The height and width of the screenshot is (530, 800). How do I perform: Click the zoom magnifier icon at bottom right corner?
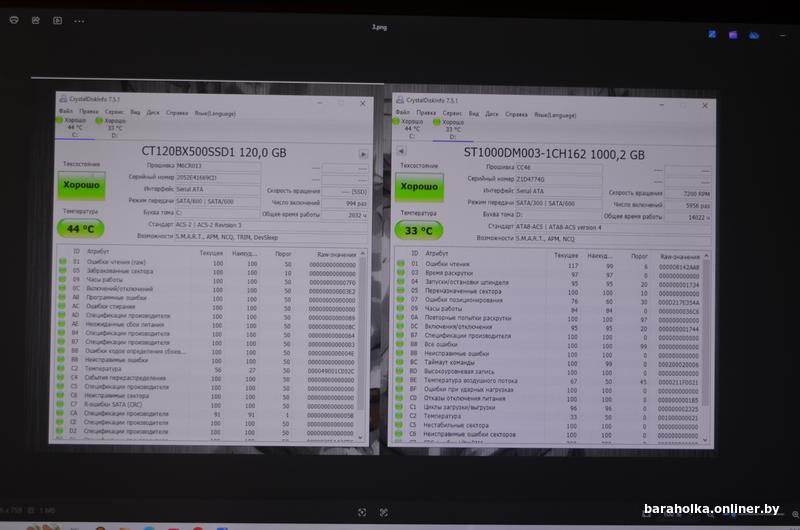tap(795, 515)
